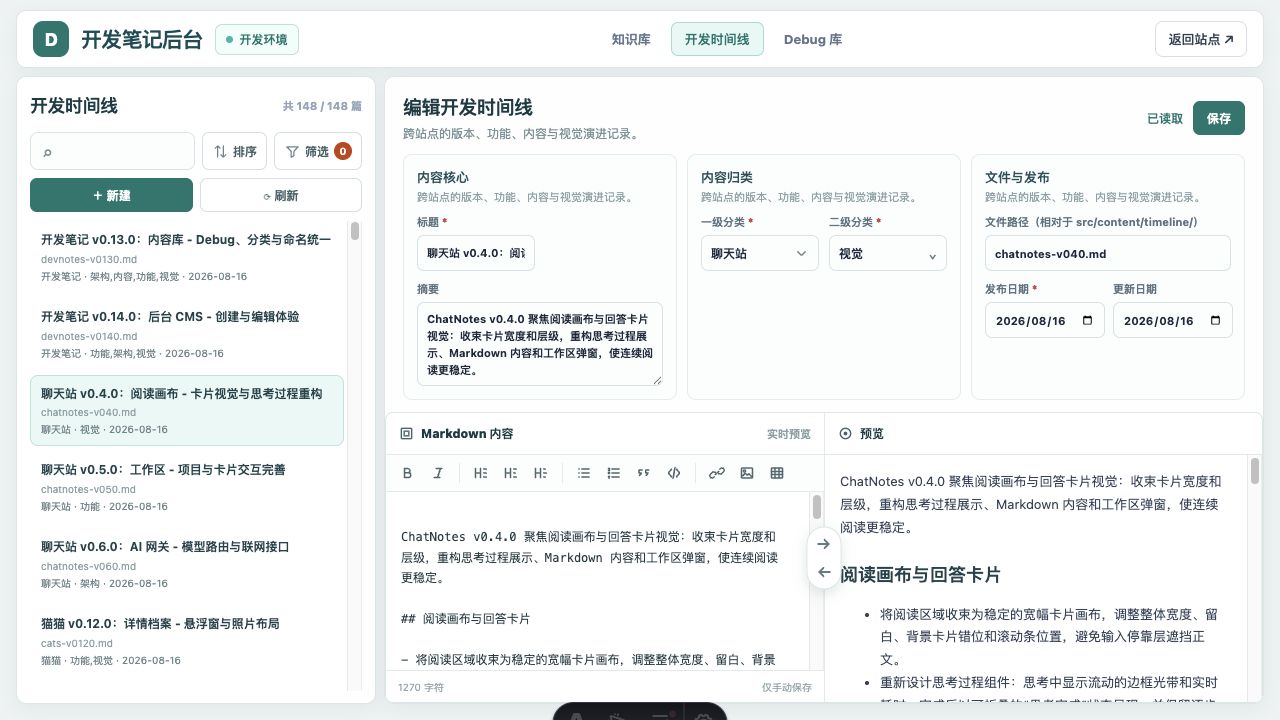The width and height of the screenshot is (1280, 720).
Task: Open entry 开发笔记 v0.14.0
Action: 187,334
